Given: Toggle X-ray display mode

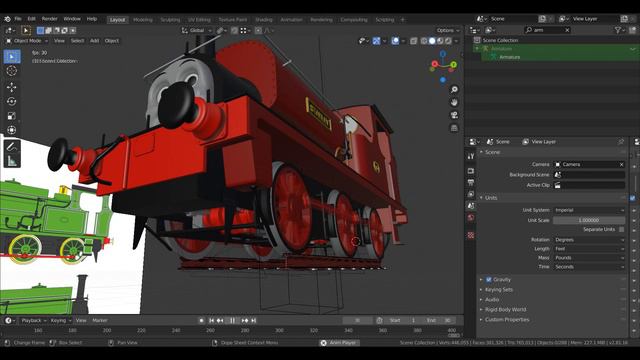Looking at the screenshot, I should (x=413, y=41).
